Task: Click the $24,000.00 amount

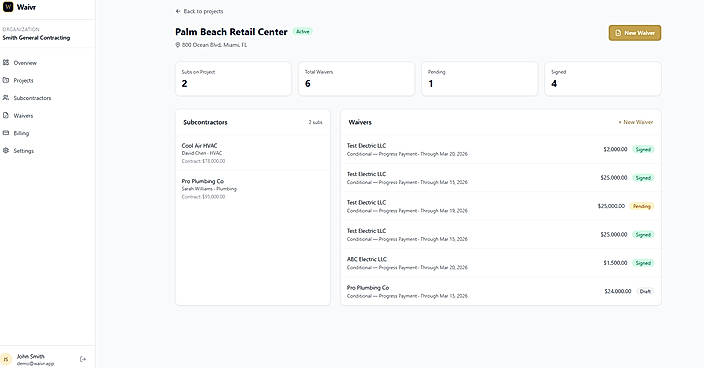Action: click(618, 291)
